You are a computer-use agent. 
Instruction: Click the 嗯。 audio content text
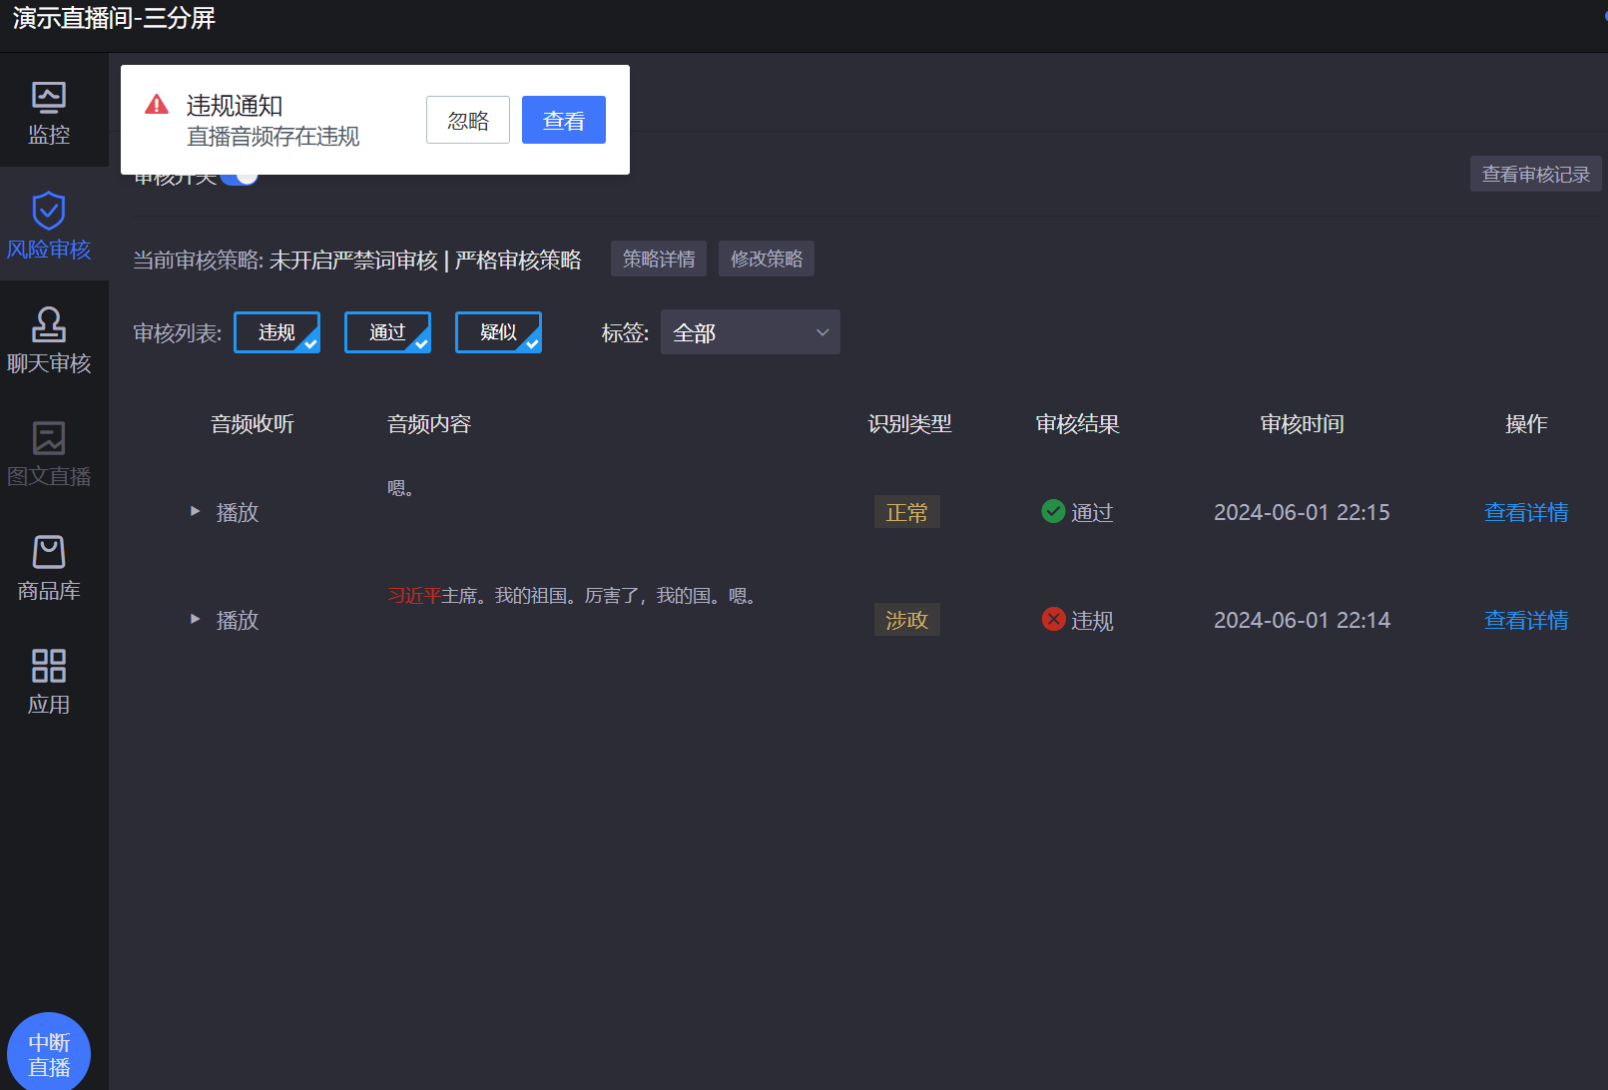(401, 488)
